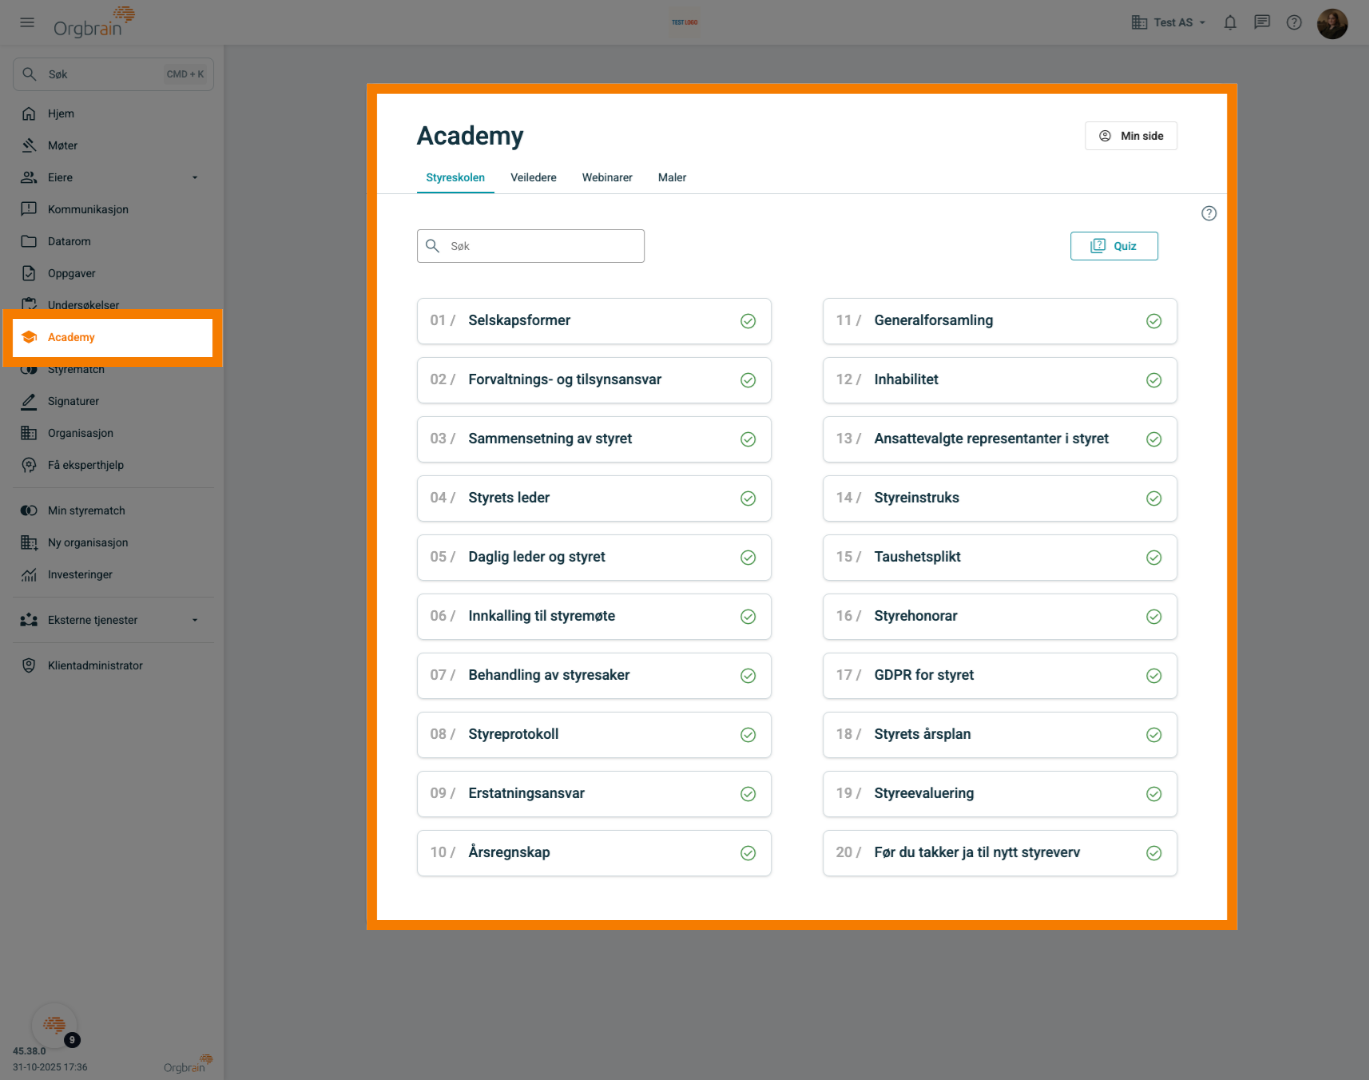
Task: Click the notifications bell icon
Action: [1230, 22]
